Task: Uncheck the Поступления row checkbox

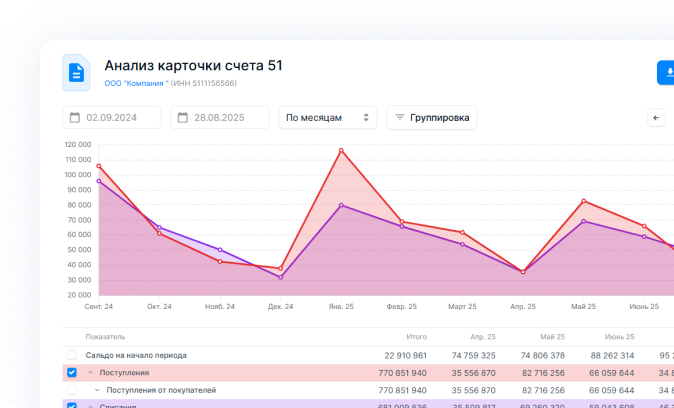Action: click(x=71, y=372)
